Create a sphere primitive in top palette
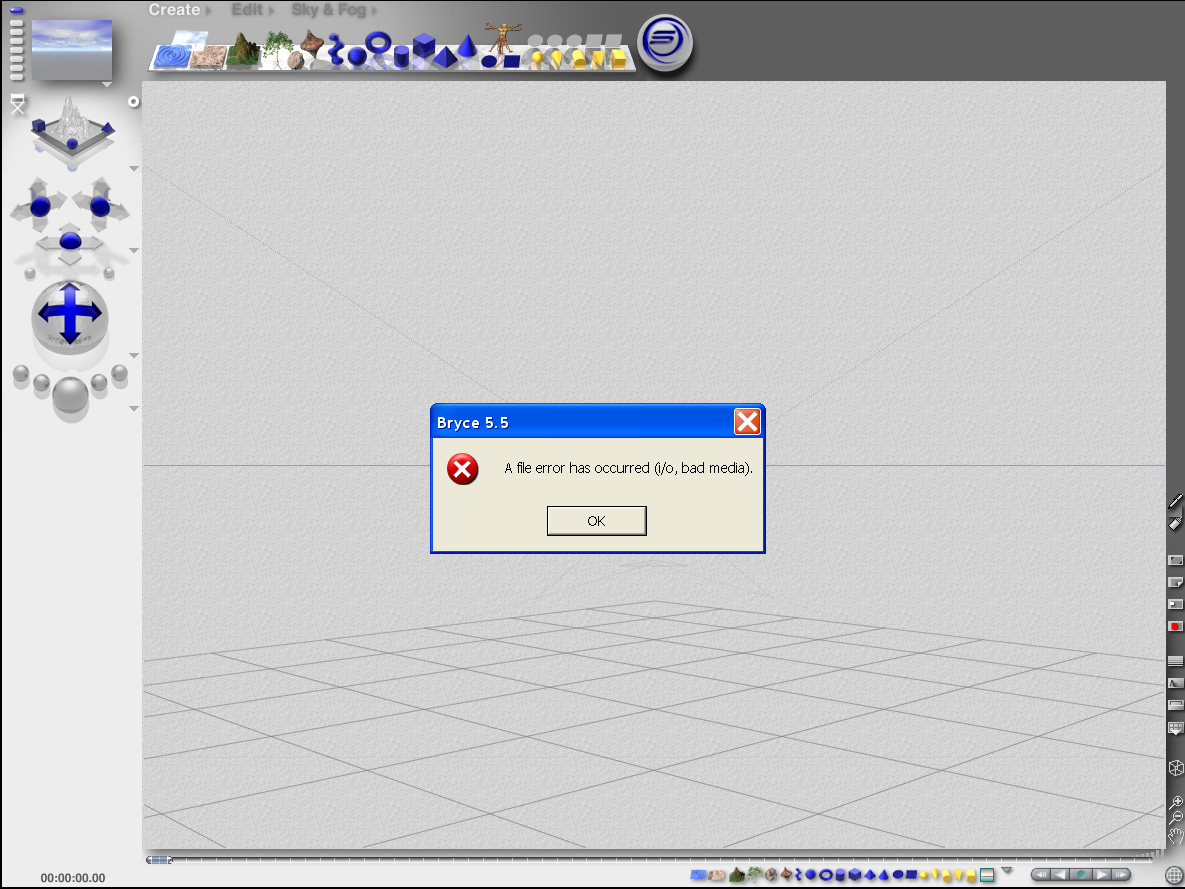The height and width of the screenshot is (889, 1185). tap(357, 56)
